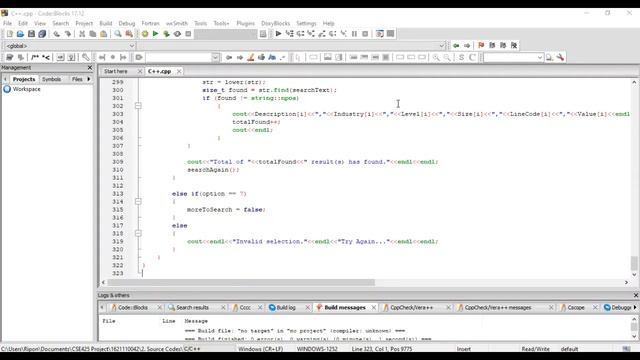Close the Management panel

pos(90,68)
